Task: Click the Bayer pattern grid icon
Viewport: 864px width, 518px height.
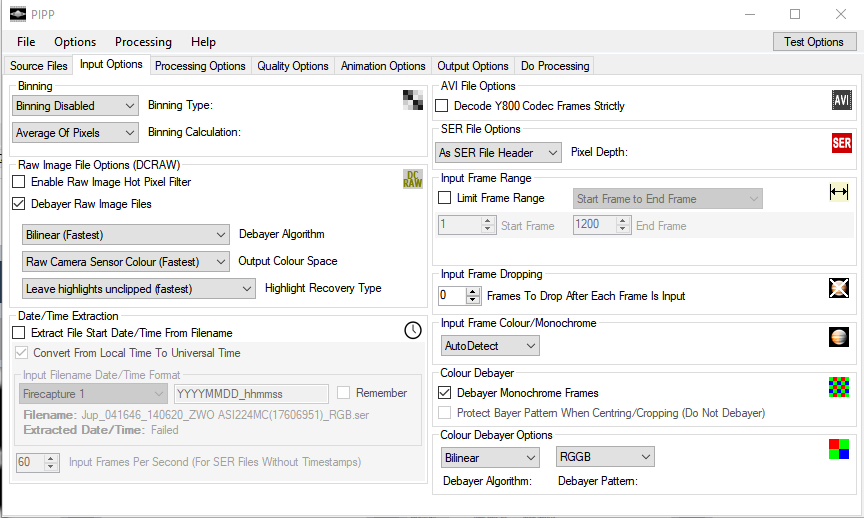Action: [839, 387]
